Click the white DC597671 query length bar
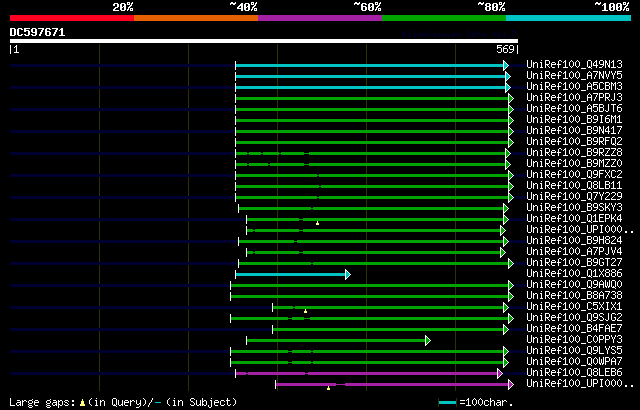The image size is (640, 410). click(264, 41)
